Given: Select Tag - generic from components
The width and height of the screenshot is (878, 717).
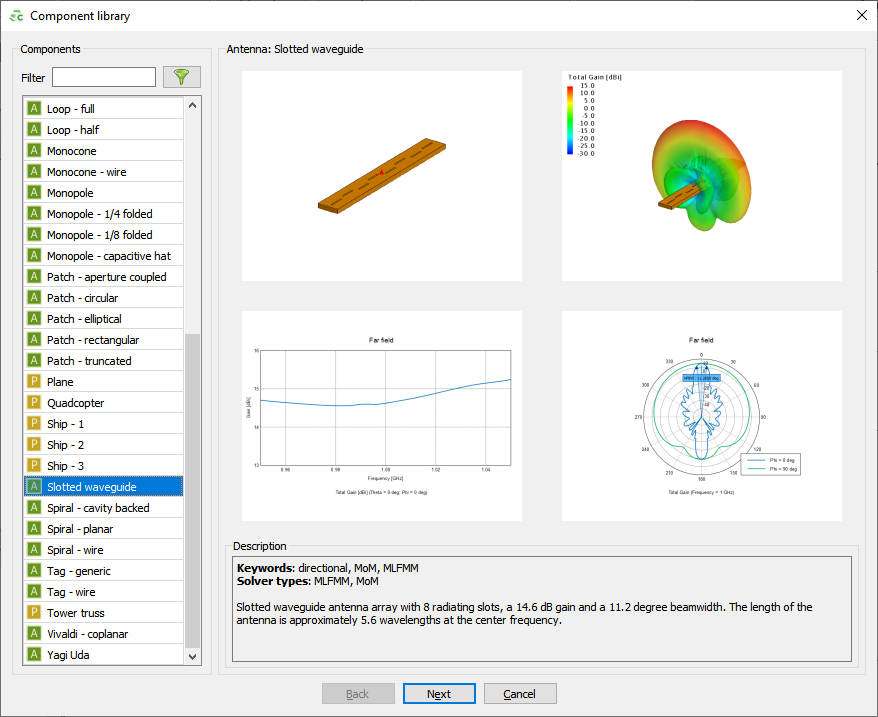Looking at the screenshot, I should [79, 571].
